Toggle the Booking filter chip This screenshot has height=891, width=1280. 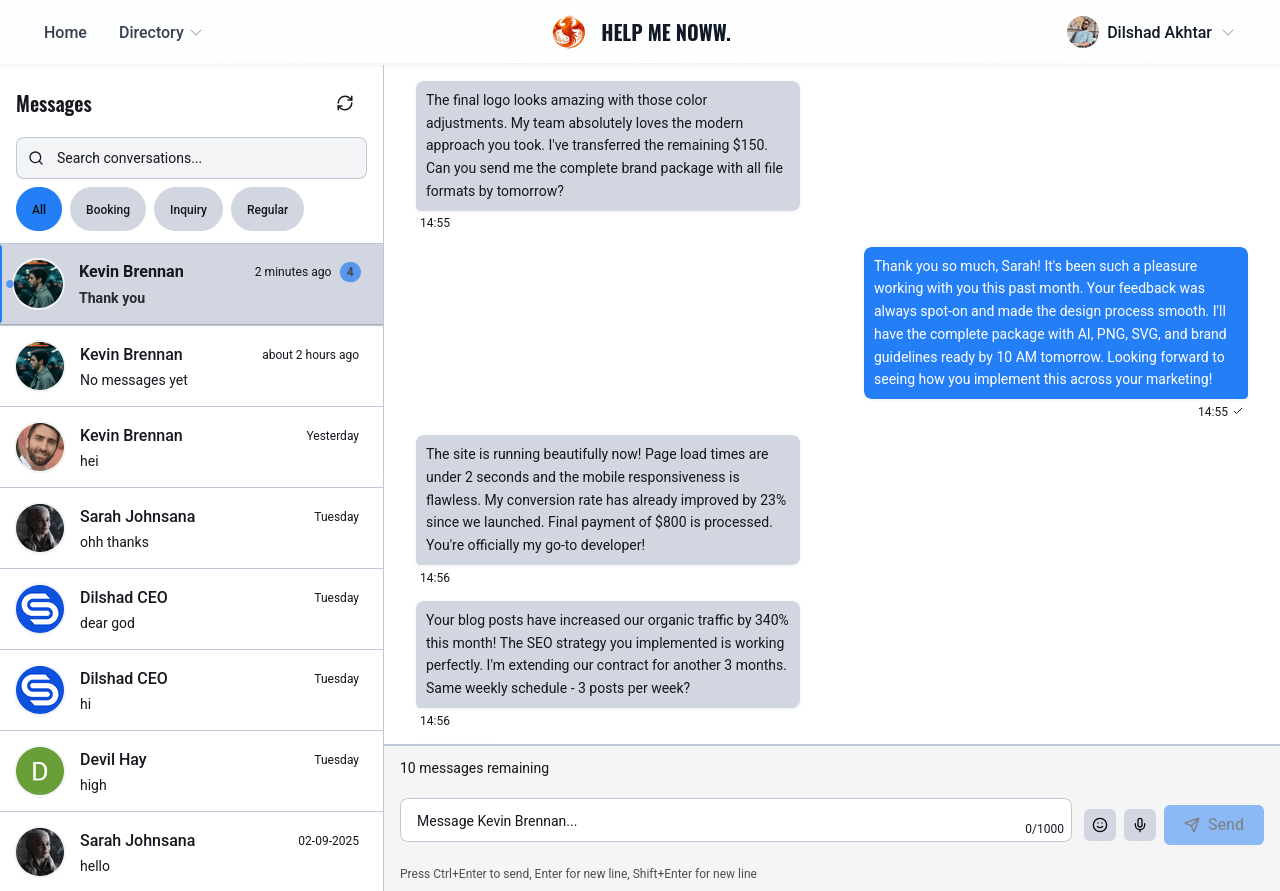108,209
